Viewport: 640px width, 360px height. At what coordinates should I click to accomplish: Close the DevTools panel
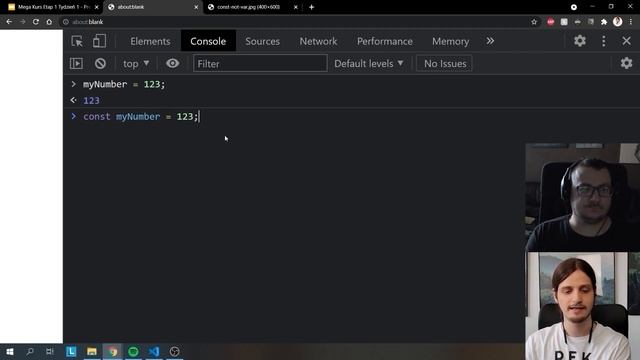tap(627, 41)
